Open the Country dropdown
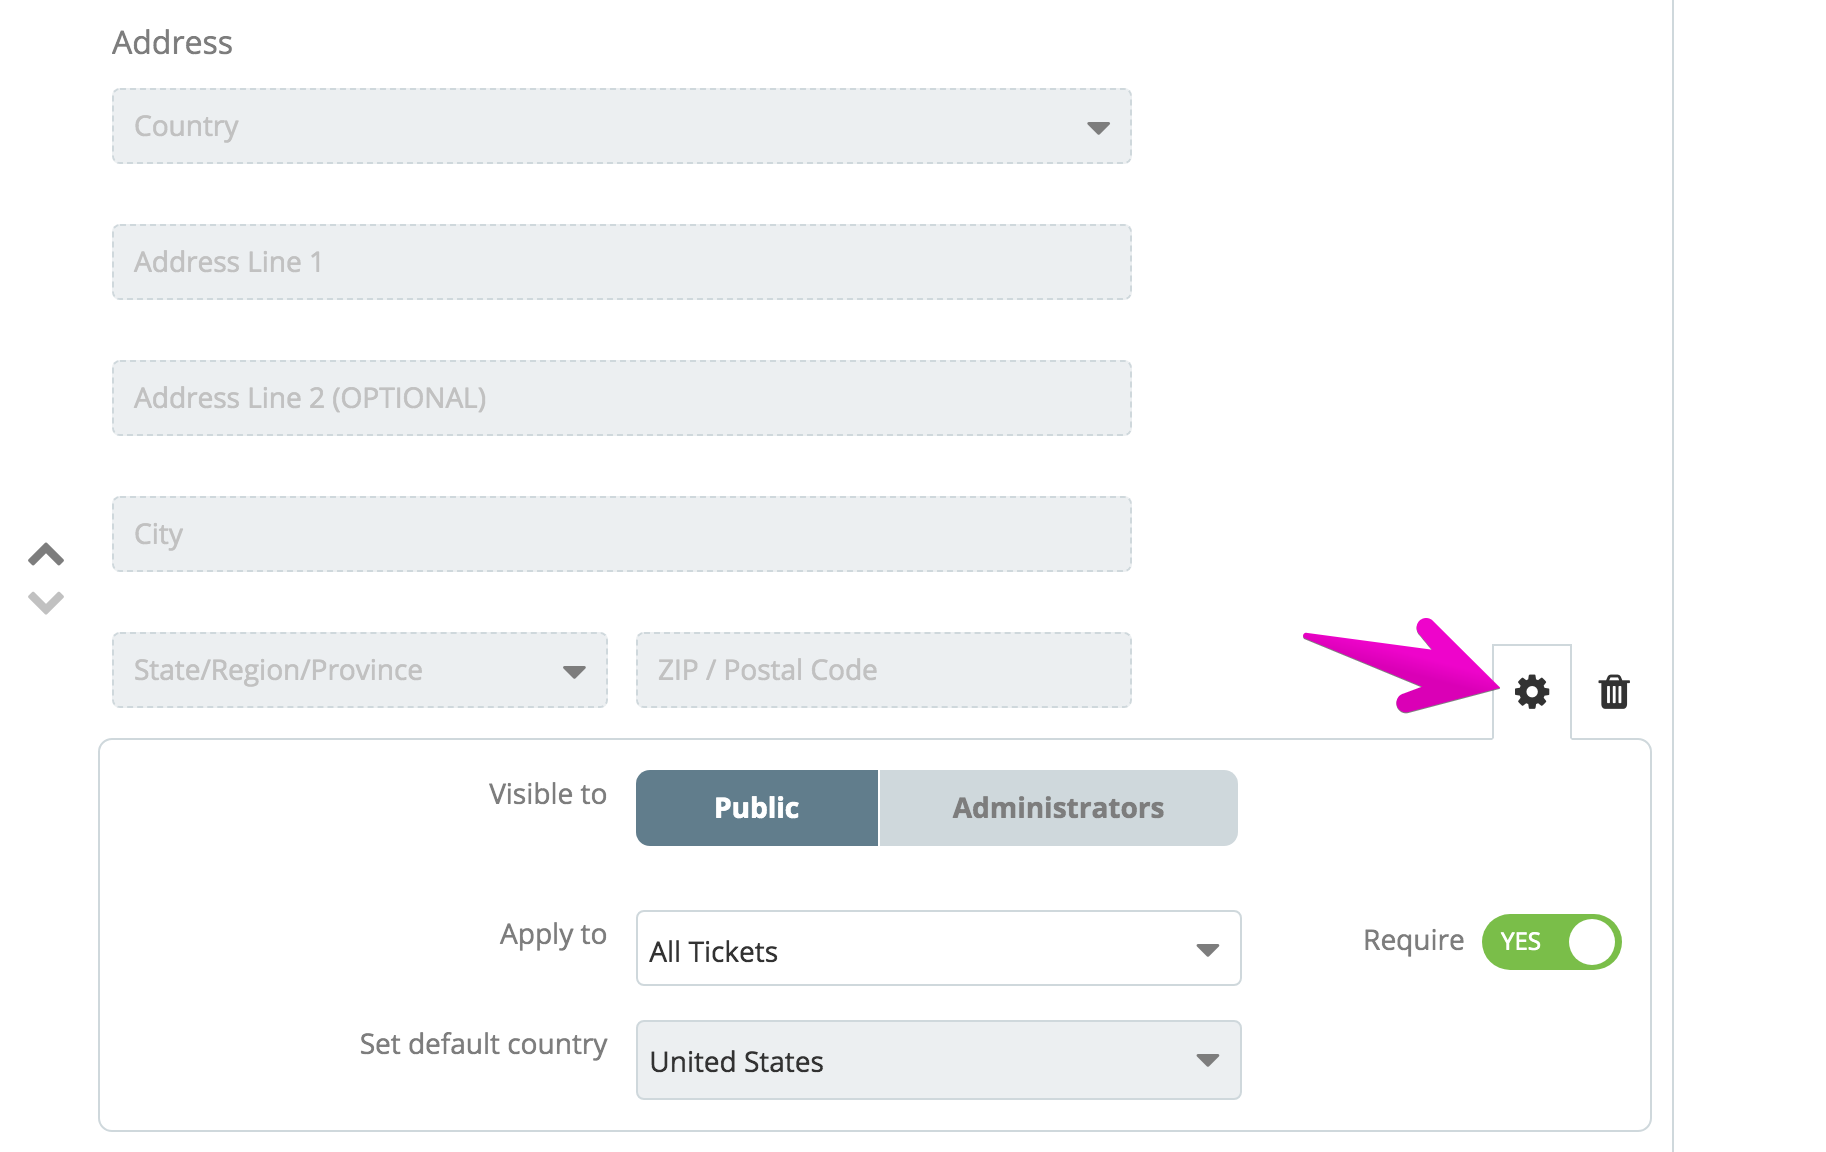Screen dimensions: 1826x1152 (x=622, y=126)
